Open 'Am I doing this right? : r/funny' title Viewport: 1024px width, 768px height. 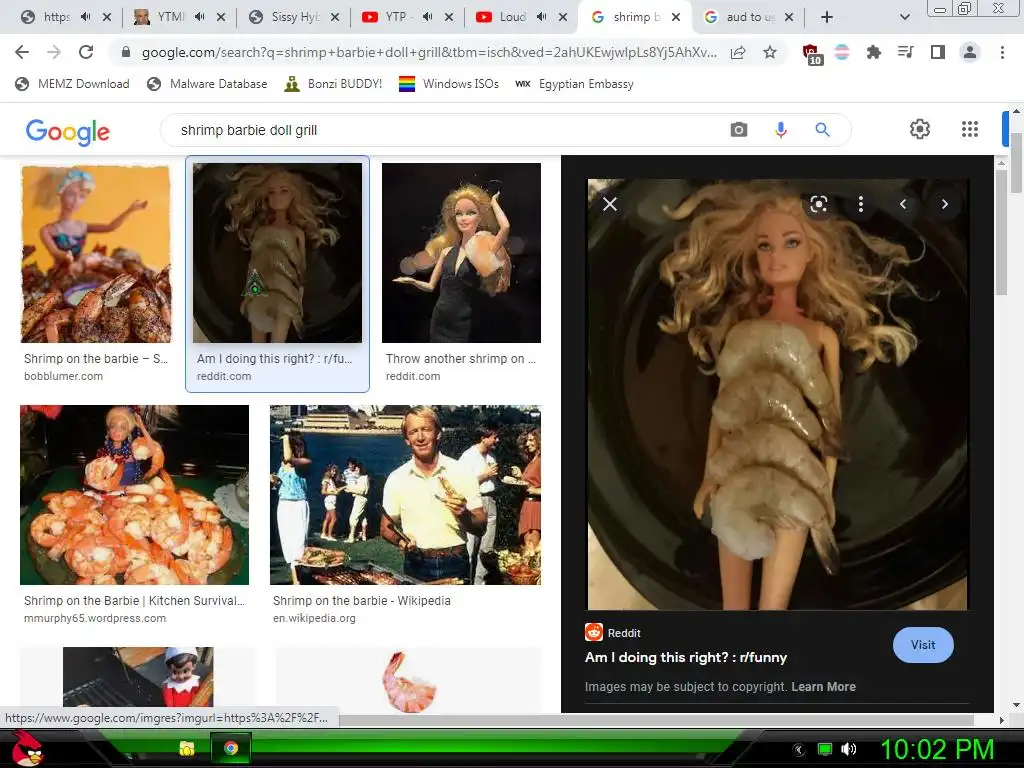tap(686, 657)
